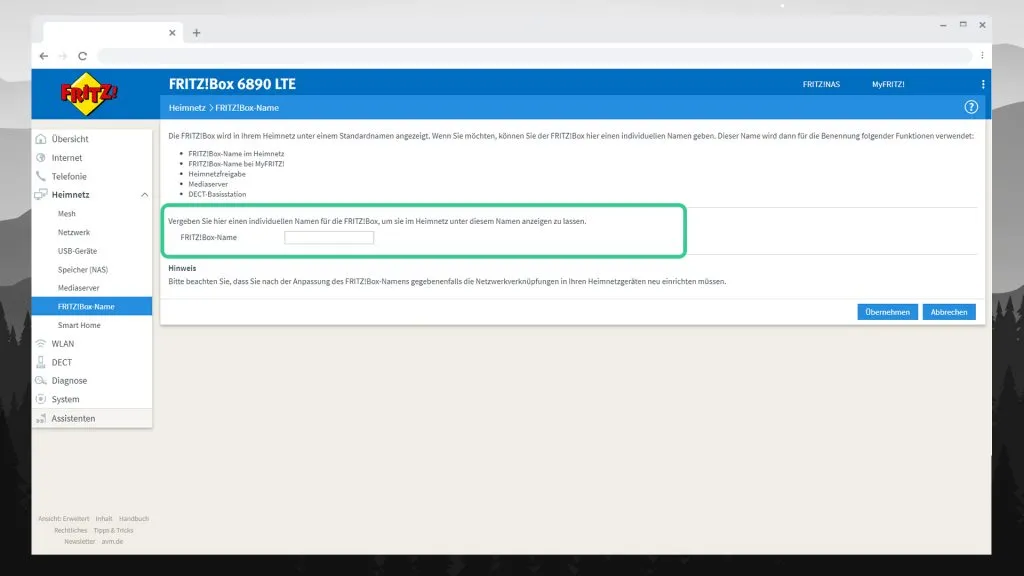This screenshot has width=1024, height=576.
Task: Click Heimnetz in the breadcrumb
Action: pyautogui.click(x=187, y=108)
